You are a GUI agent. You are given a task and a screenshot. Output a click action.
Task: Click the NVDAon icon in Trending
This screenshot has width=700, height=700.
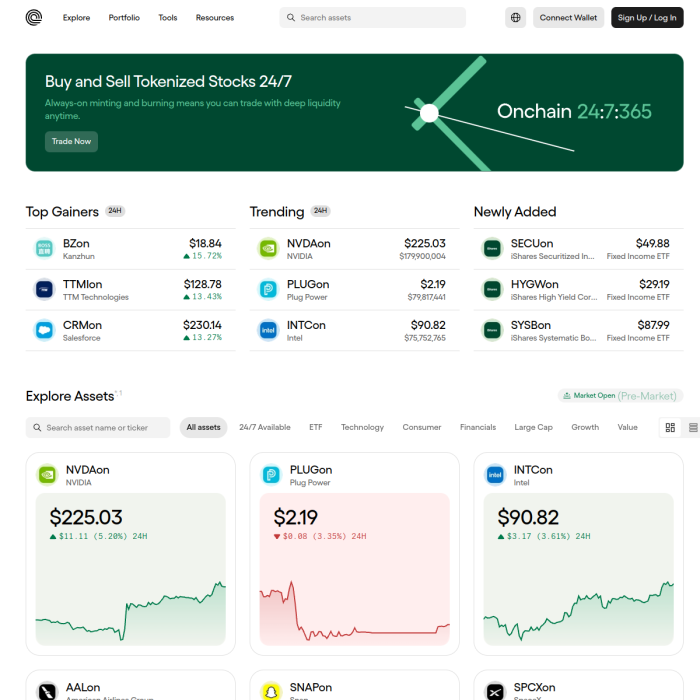point(268,249)
